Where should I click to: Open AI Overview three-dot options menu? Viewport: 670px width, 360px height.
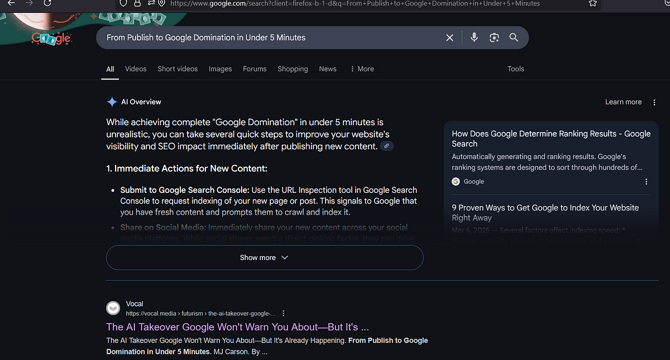click(x=654, y=102)
